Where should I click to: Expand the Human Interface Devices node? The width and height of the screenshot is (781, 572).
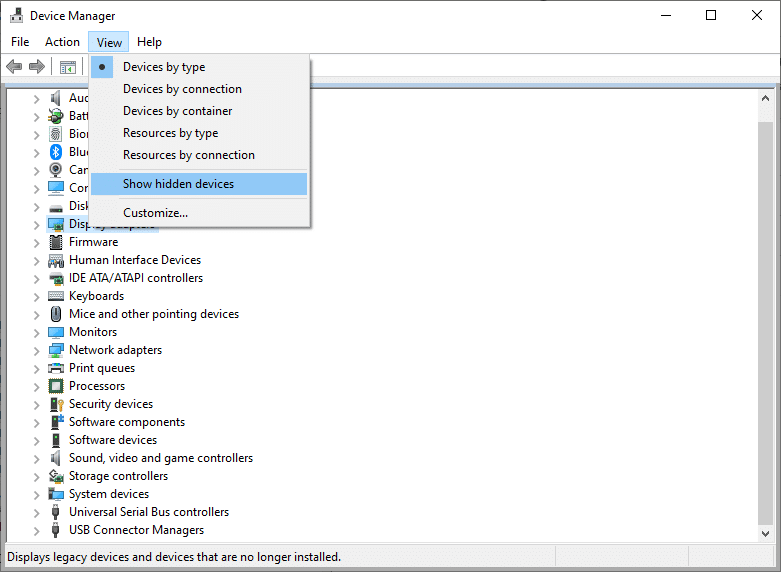pyautogui.click(x=37, y=260)
